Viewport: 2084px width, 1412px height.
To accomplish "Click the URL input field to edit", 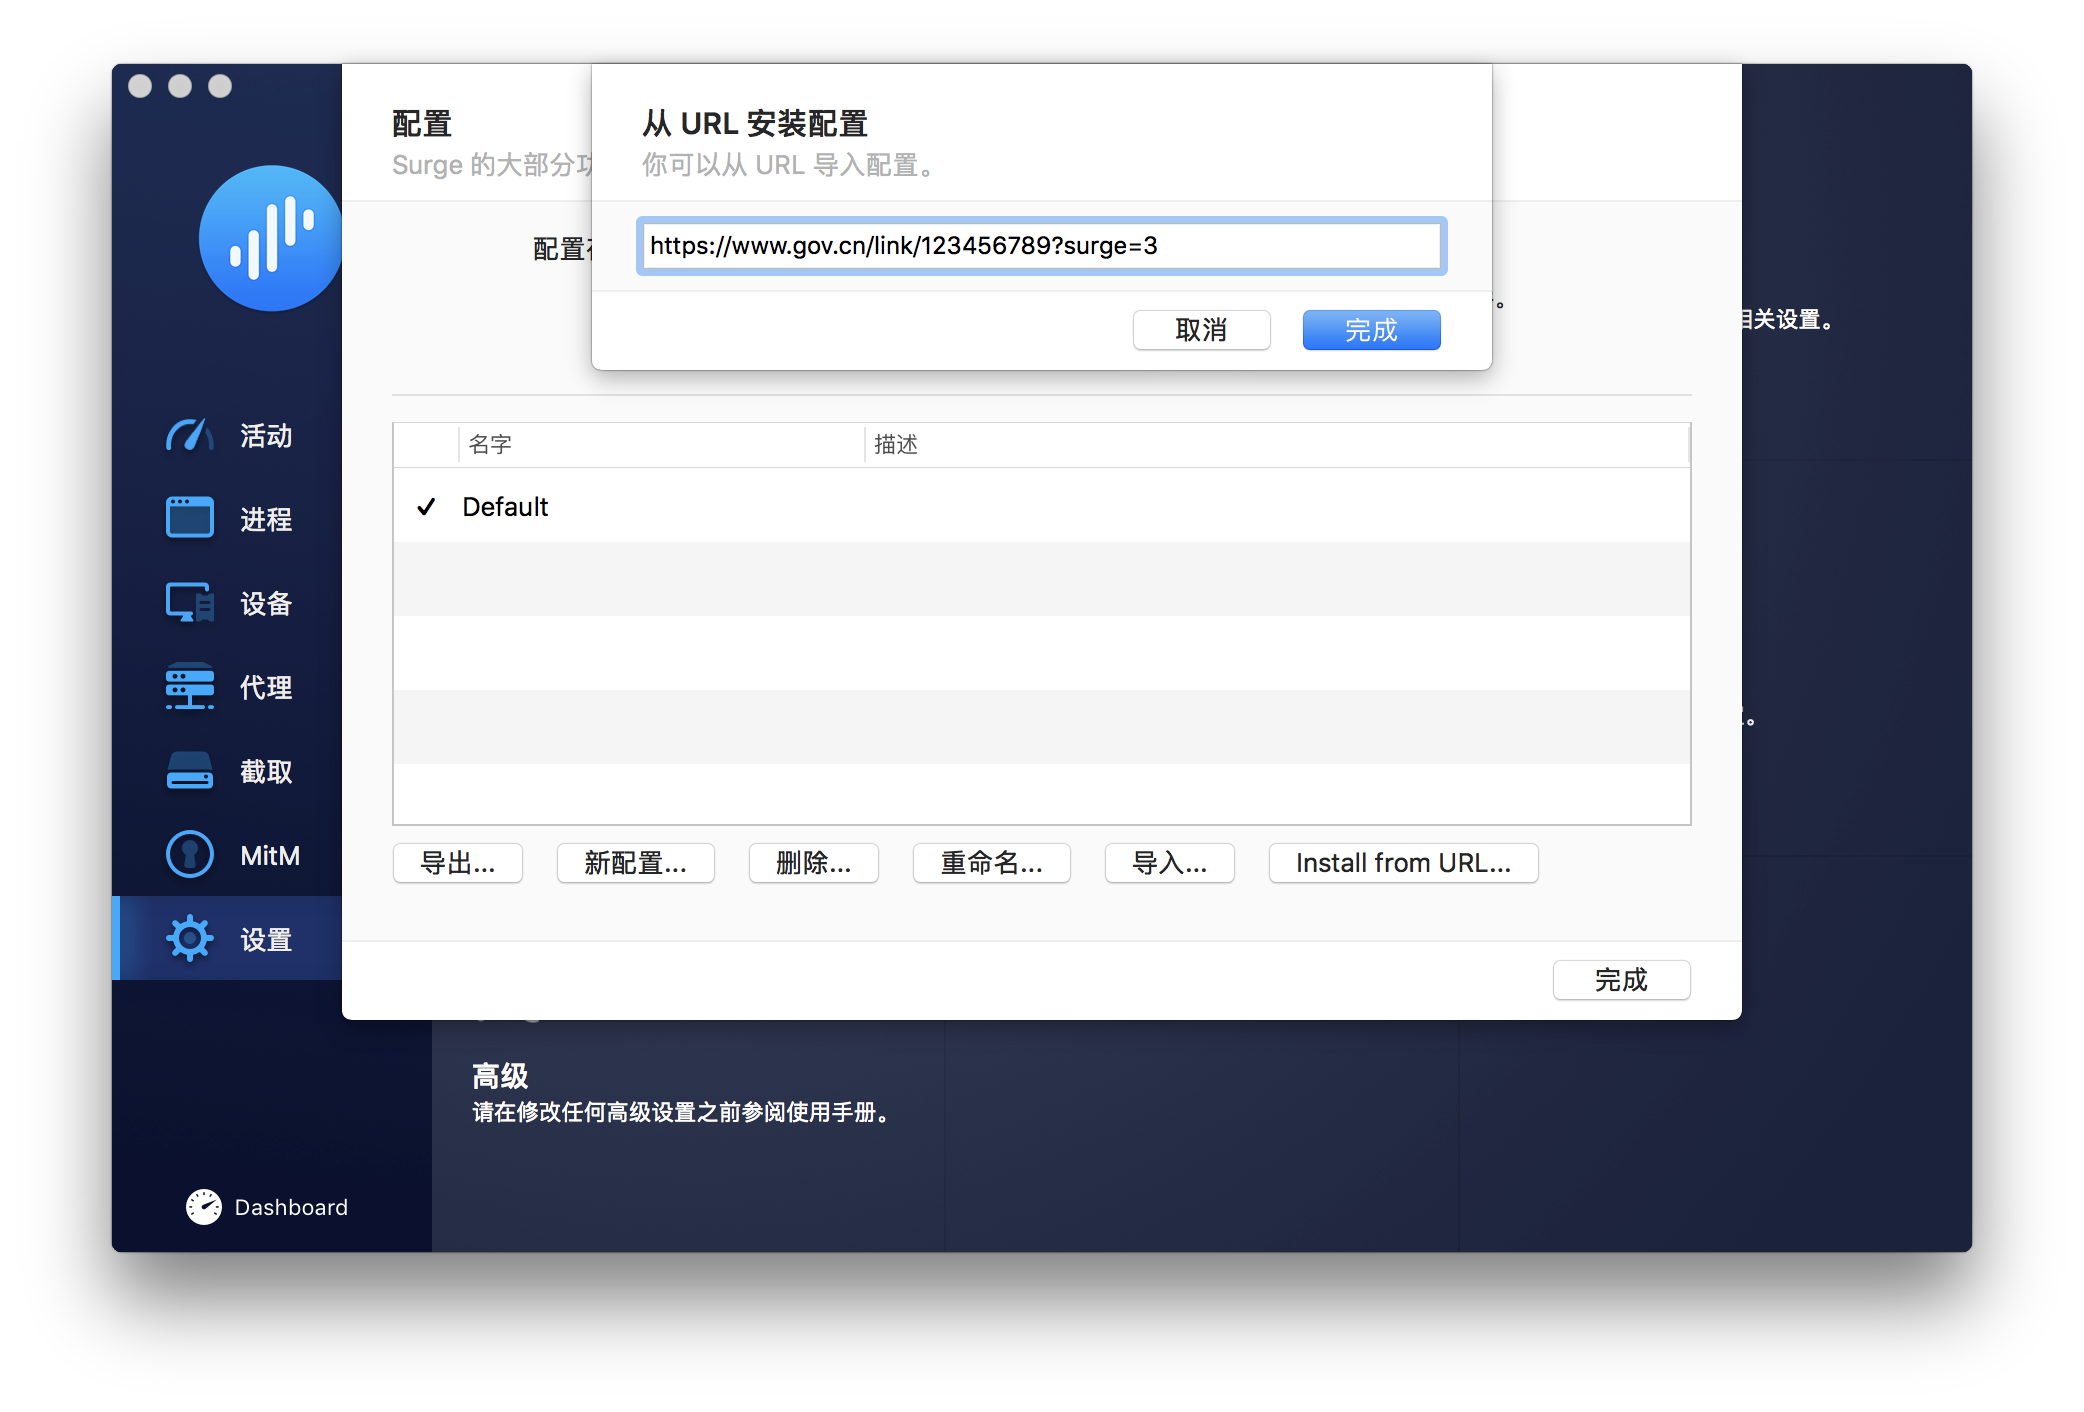I will [1038, 244].
